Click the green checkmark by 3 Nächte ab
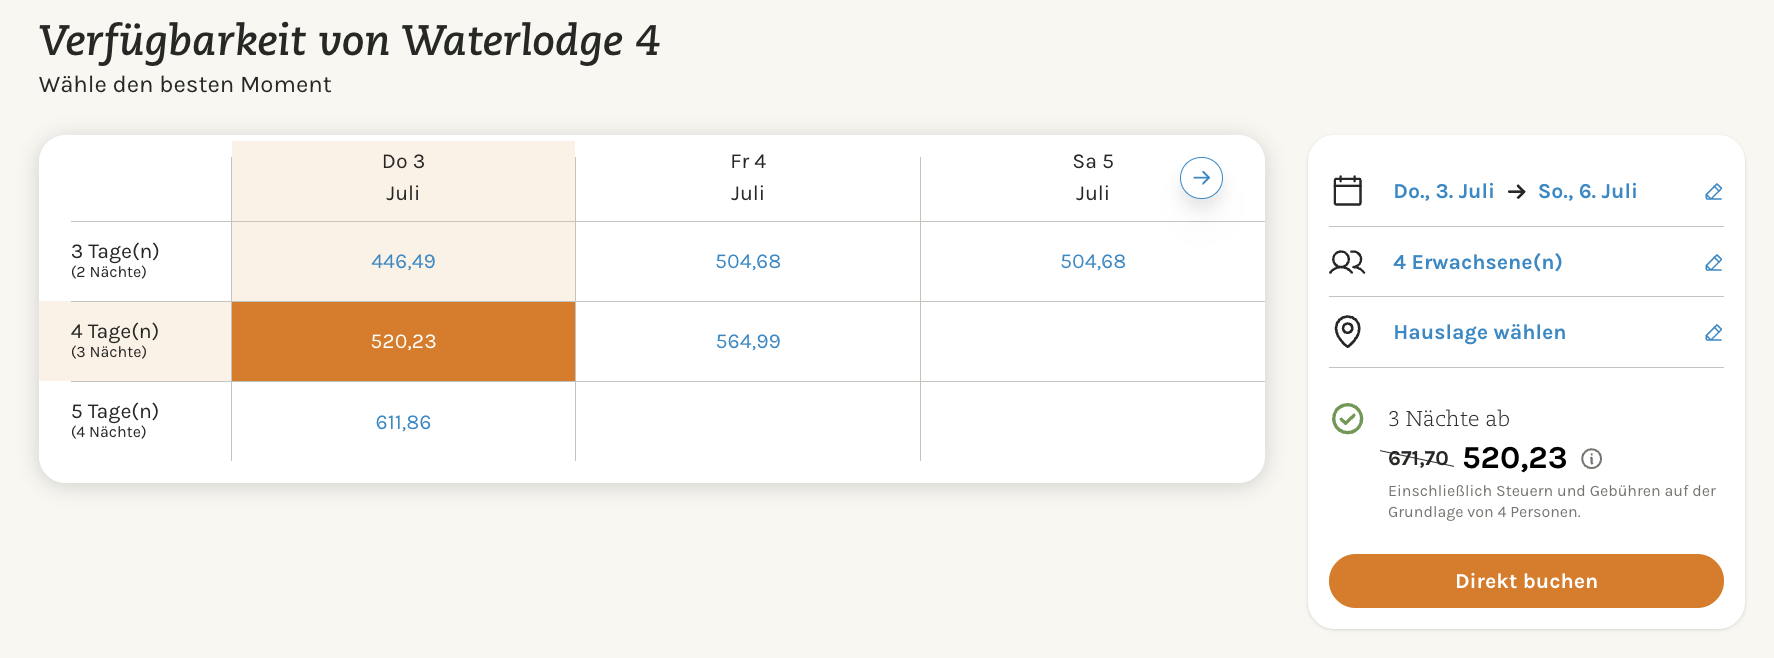The image size is (1774, 658). pyautogui.click(x=1347, y=418)
